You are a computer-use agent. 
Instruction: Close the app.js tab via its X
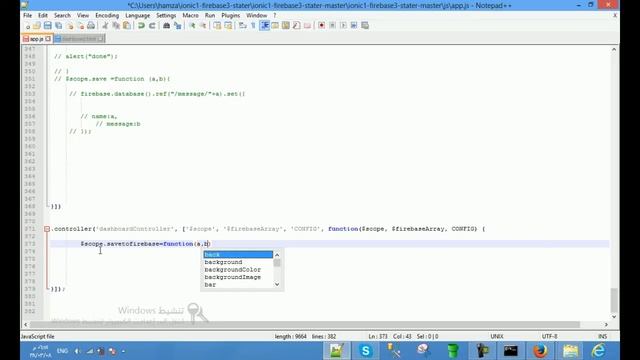(48, 39)
